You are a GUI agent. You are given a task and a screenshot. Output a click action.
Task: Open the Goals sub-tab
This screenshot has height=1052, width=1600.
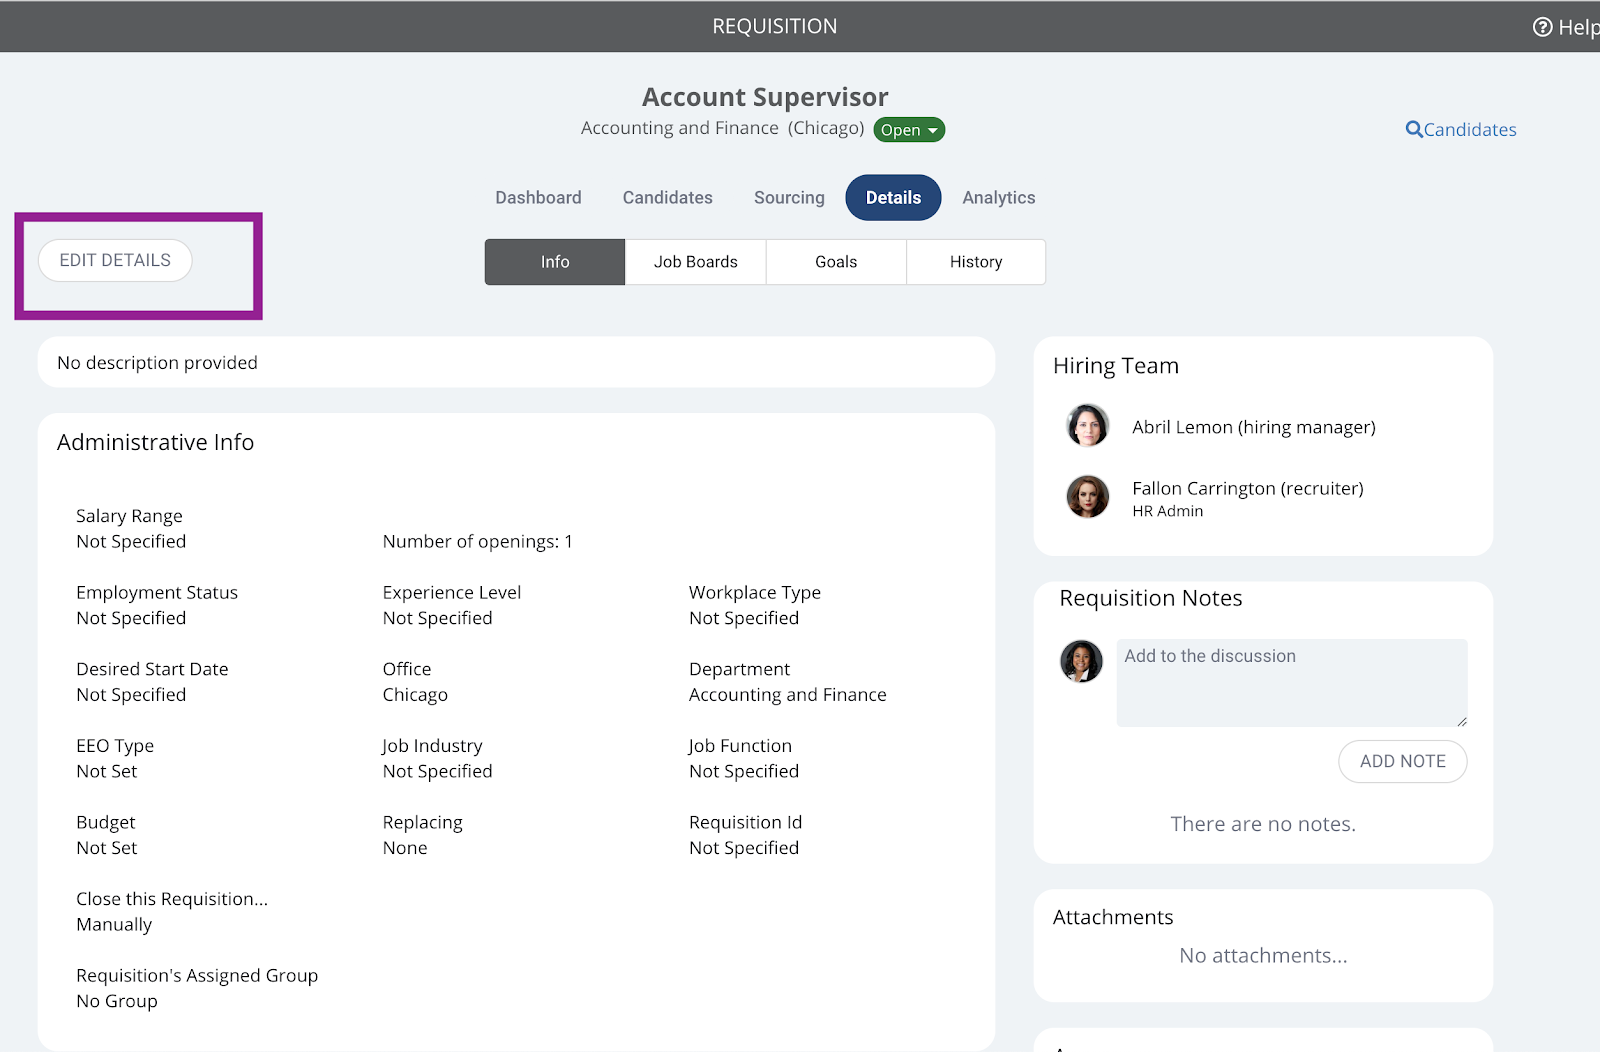836,262
